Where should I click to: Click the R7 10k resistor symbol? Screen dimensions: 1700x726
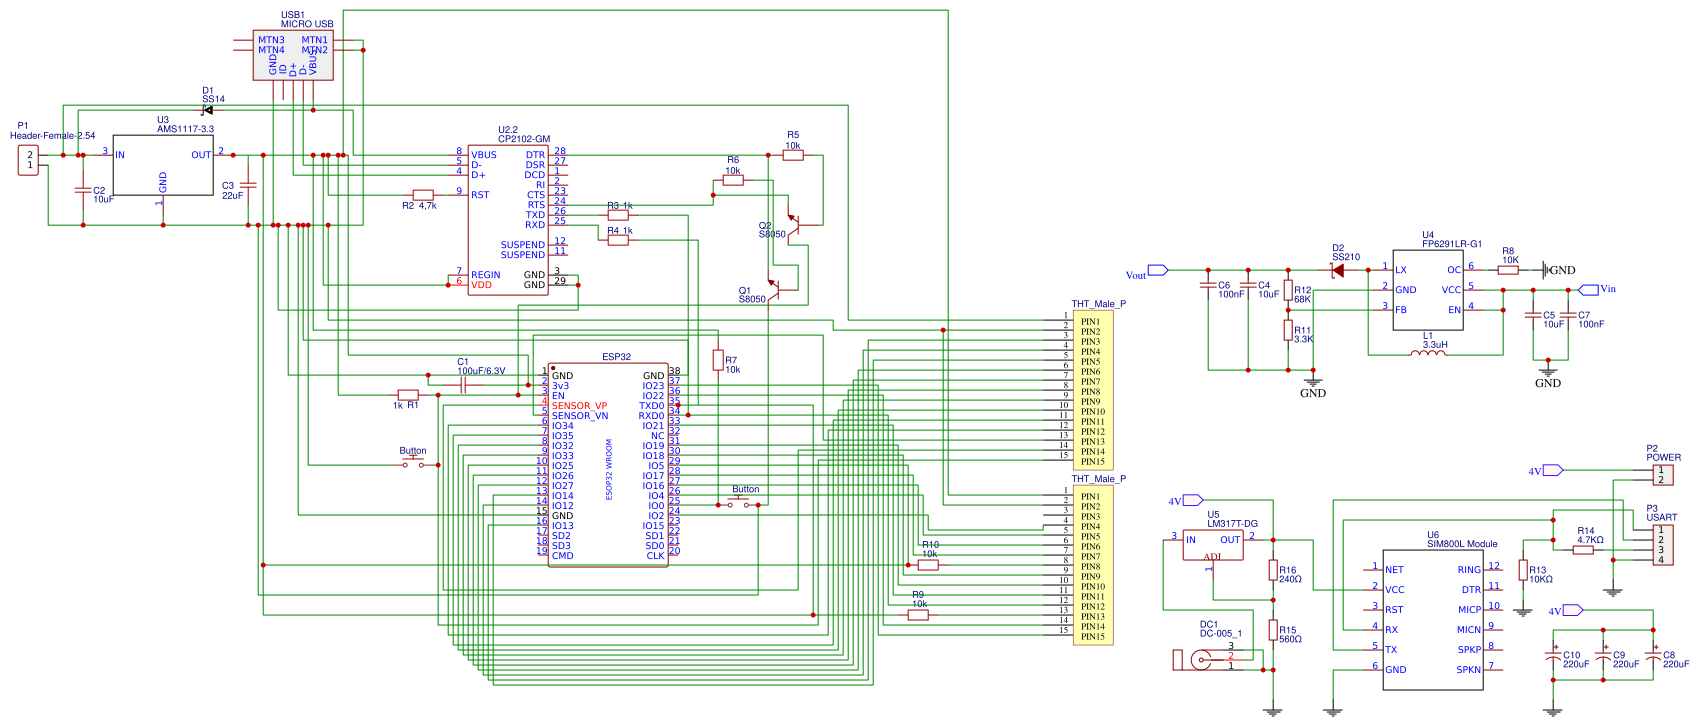click(x=717, y=360)
